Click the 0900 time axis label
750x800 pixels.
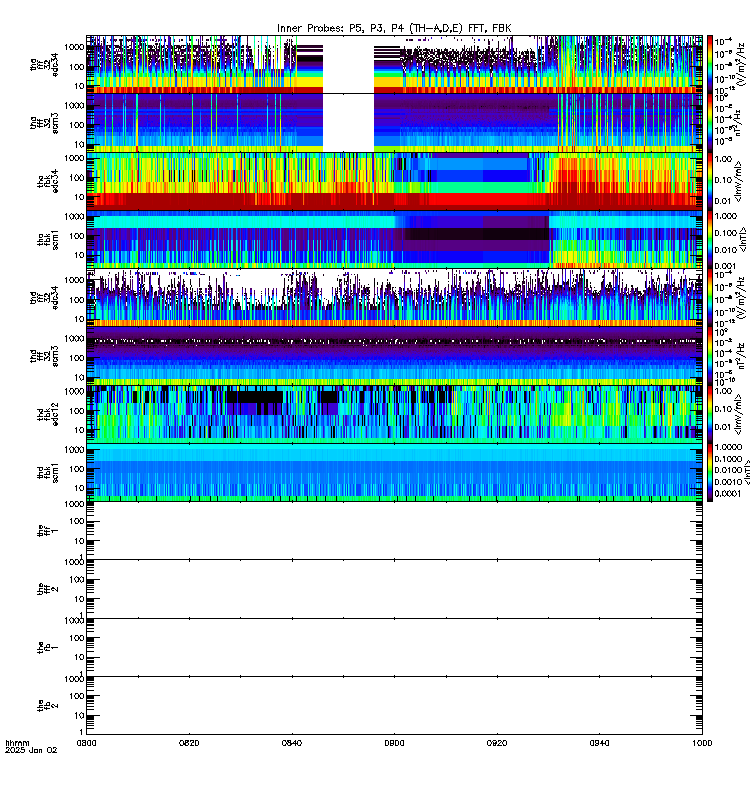[394, 743]
